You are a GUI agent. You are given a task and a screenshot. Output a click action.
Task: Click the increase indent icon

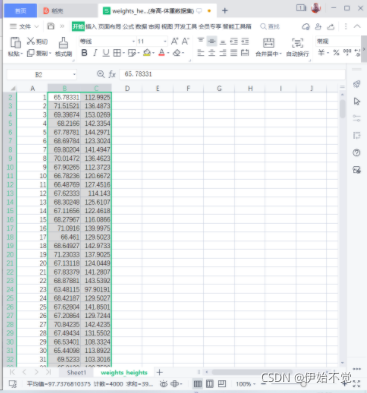coord(245,41)
